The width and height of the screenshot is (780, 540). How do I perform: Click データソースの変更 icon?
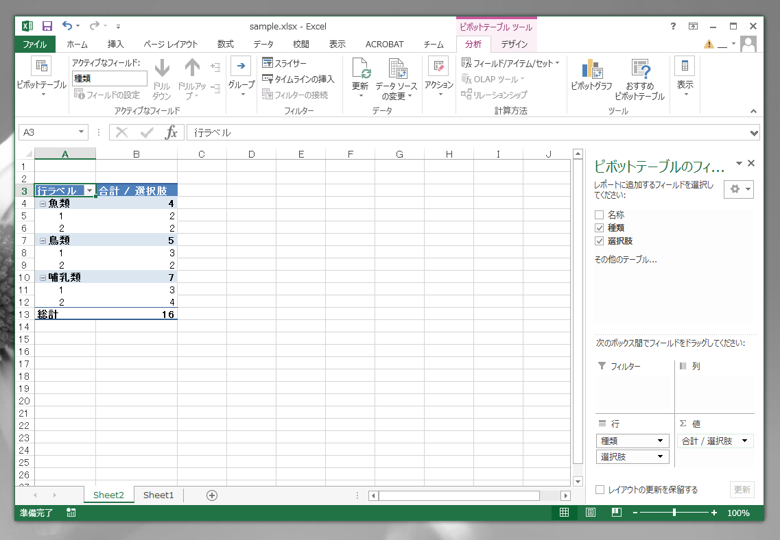pyautogui.click(x=397, y=69)
